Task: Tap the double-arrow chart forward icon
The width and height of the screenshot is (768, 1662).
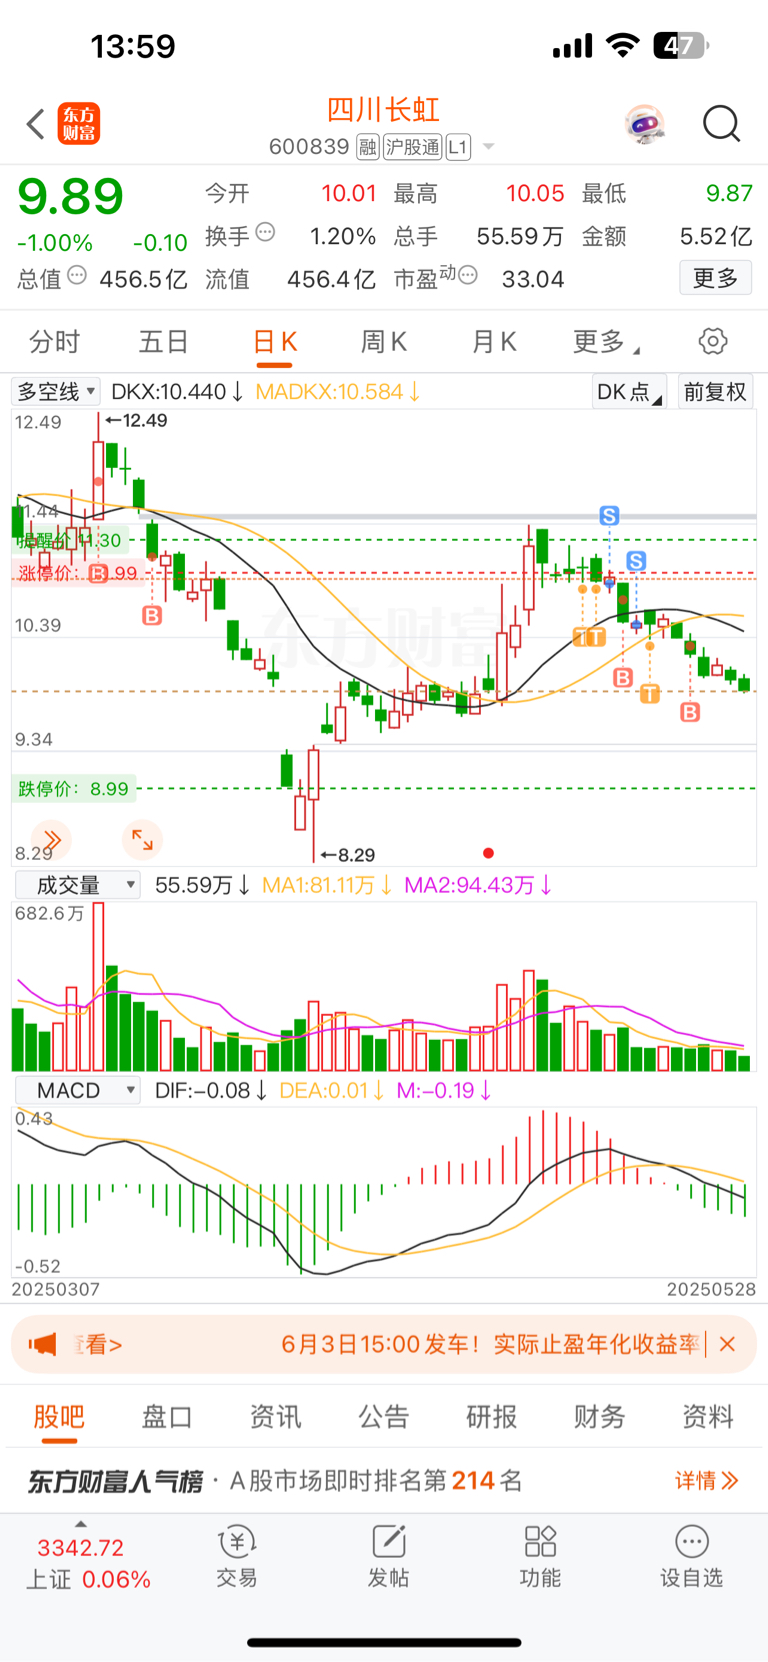Action: click(52, 840)
